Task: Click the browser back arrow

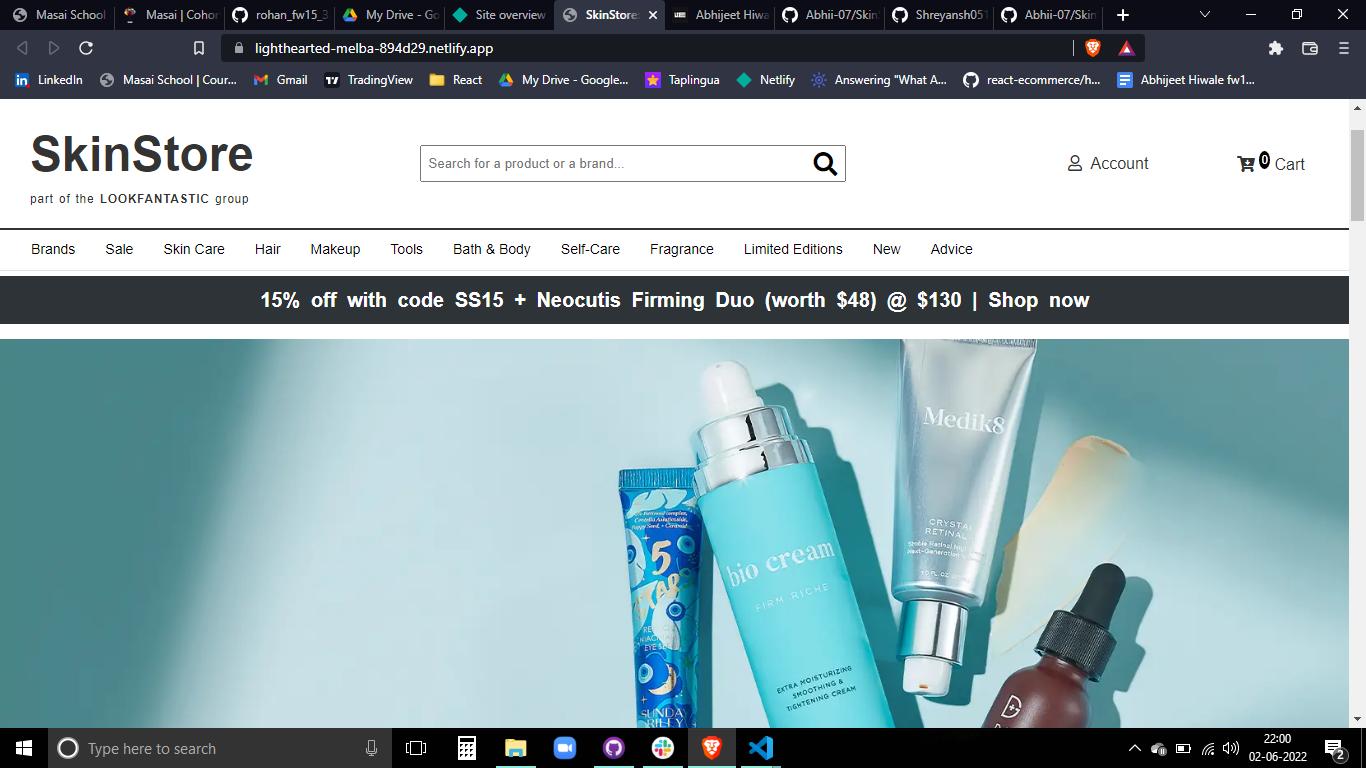Action: coord(22,48)
